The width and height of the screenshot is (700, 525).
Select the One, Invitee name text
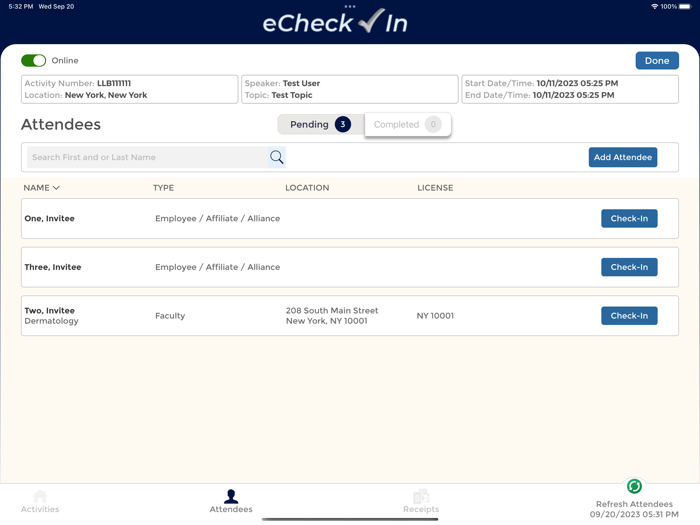click(x=50, y=218)
